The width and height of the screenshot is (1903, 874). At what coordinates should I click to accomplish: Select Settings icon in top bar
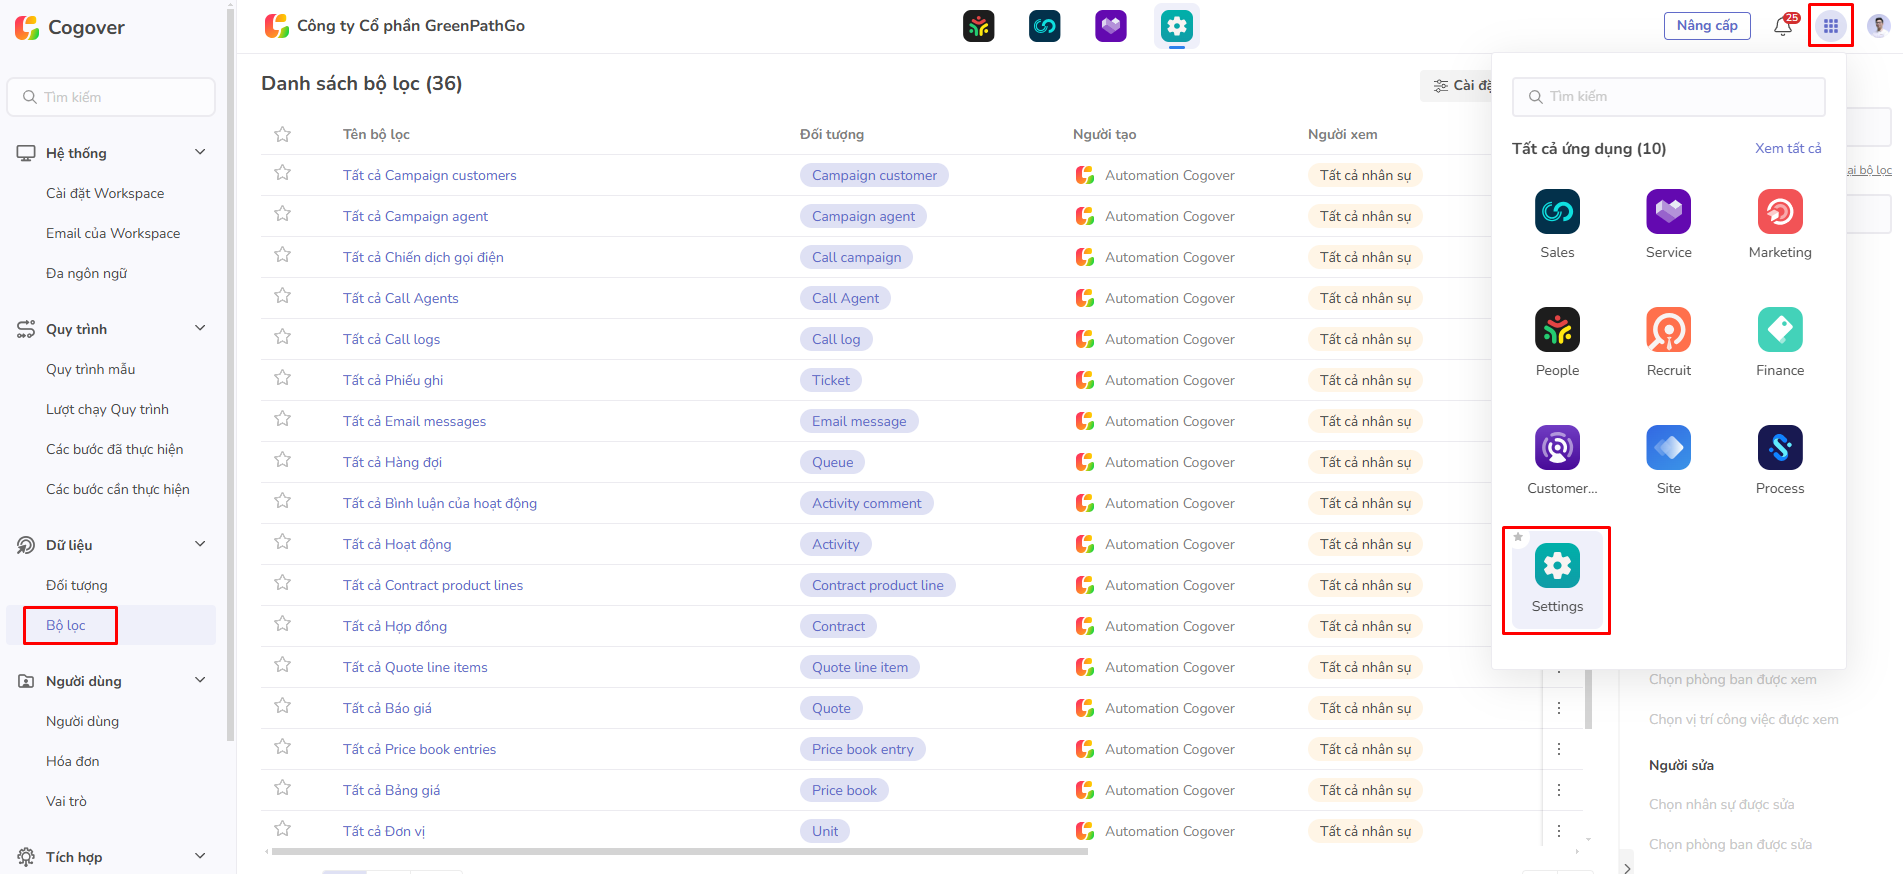1176,26
